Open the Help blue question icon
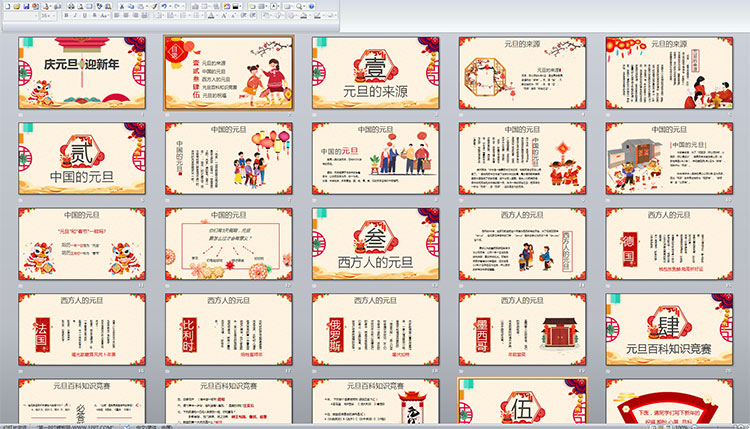Image resolution: width=750 pixels, height=429 pixels. 311,7
